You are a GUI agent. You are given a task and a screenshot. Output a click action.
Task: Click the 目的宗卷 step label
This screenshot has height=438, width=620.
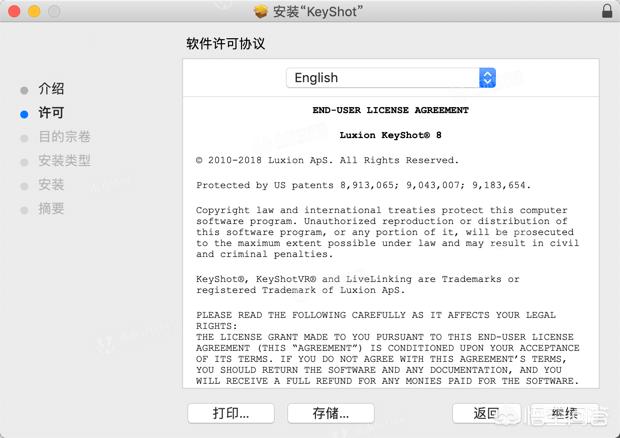coord(64,137)
